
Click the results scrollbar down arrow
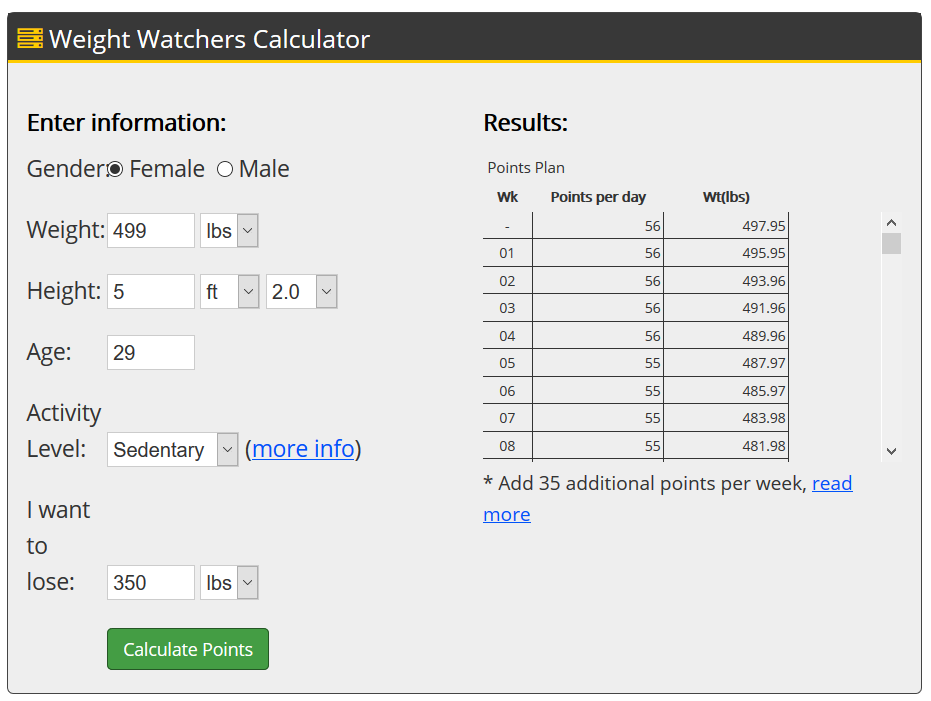coord(891,451)
